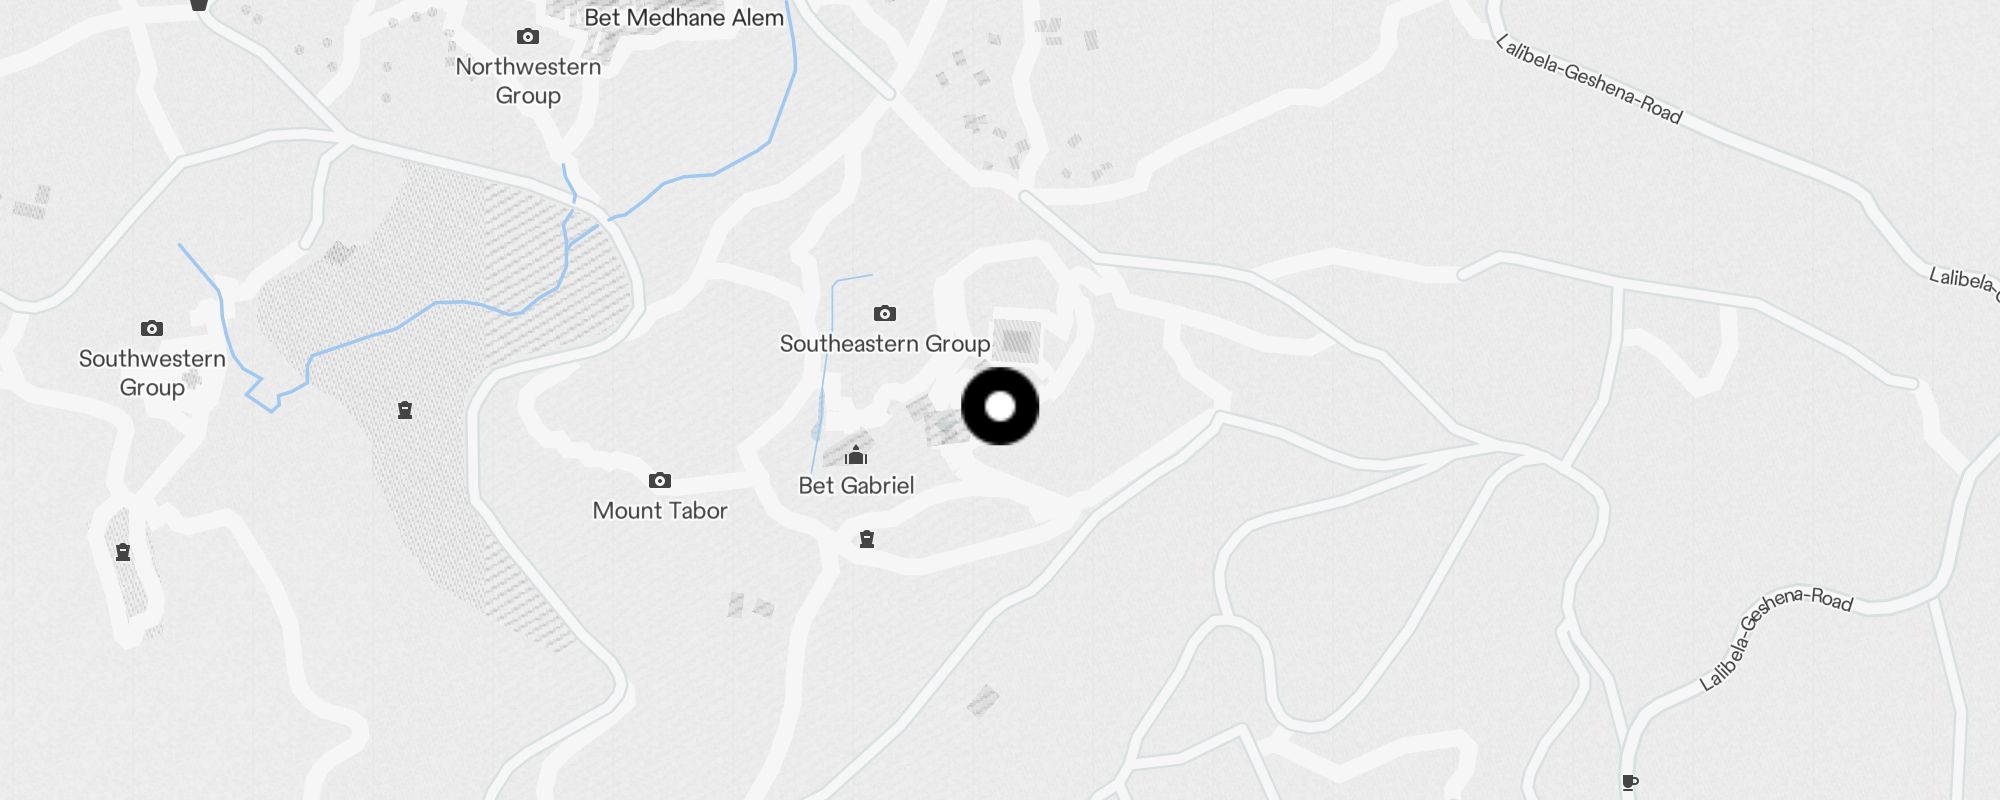
Task: Click the cropped dark icon at the top edge
Action: [x=199, y=5]
